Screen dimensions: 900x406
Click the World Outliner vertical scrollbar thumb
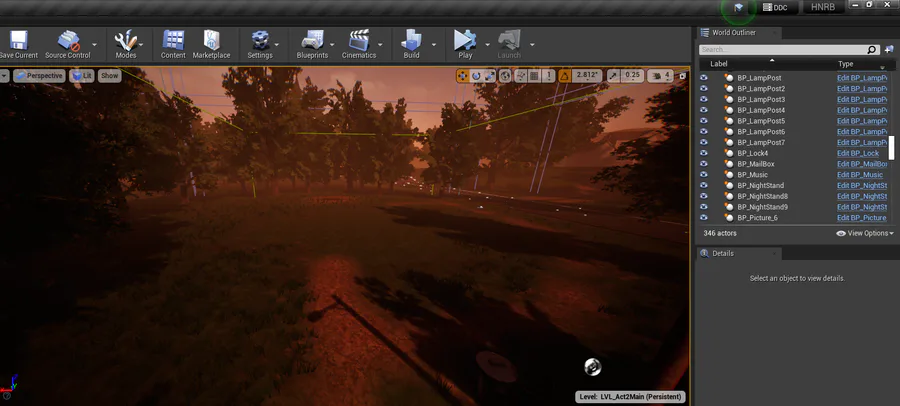pyautogui.click(x=891, y=148)
